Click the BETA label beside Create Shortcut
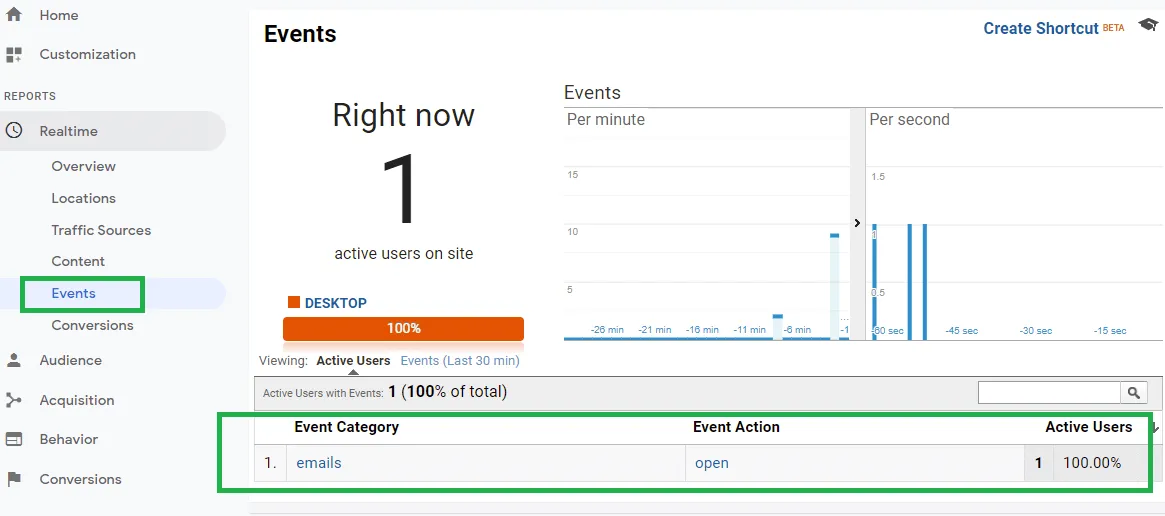 (1113, 28)
